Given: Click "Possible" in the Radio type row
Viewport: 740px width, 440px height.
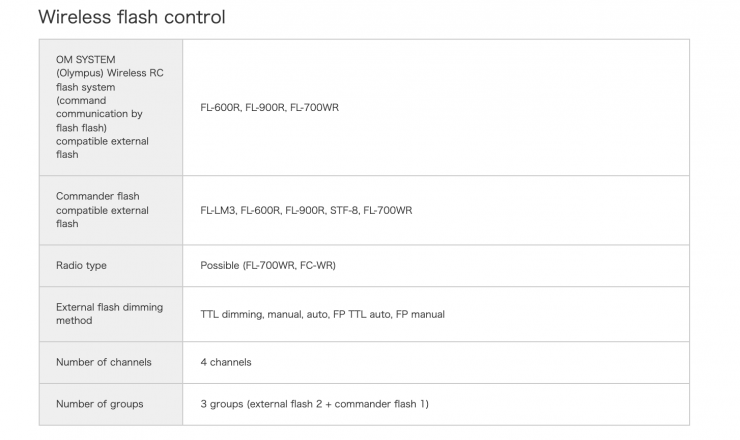Looking at the screenshot, I should [220, 266].
